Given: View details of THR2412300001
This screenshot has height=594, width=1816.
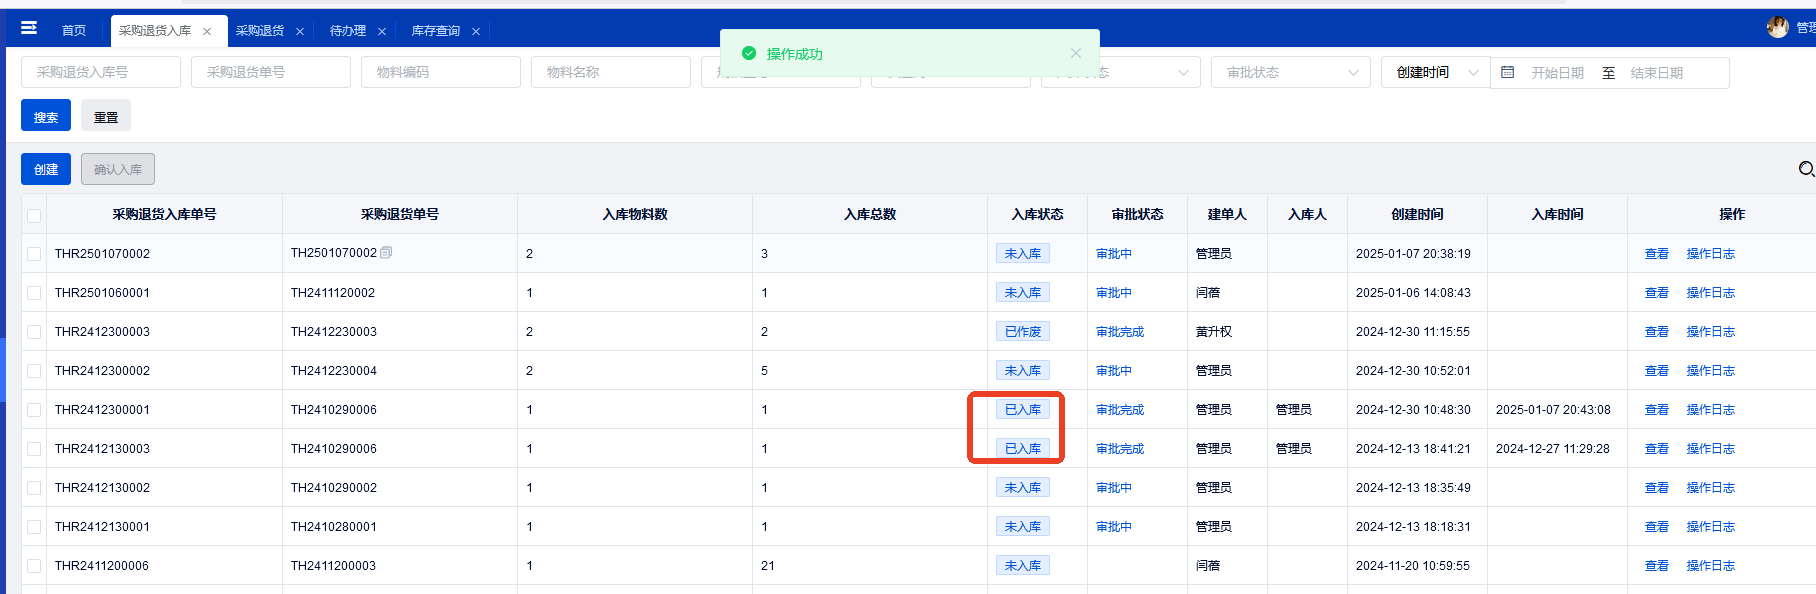Looking at the screenshot, I should pyautogui.click(x=1657, y=410).
